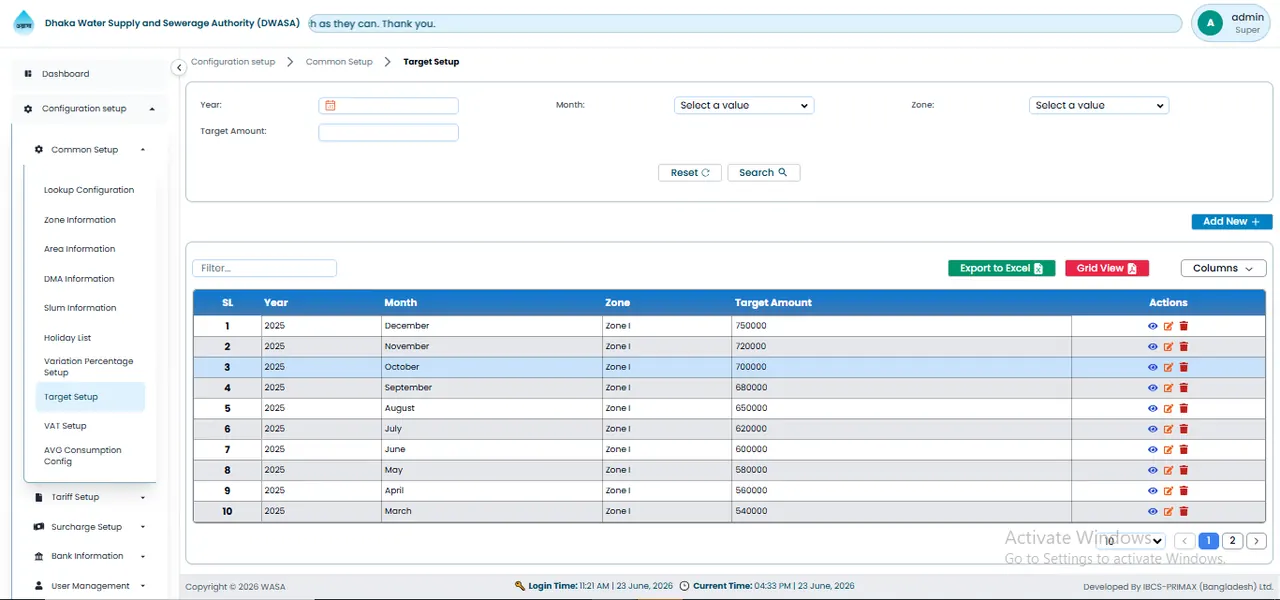Edit the May target entry
This screenshot has height=600, width=1280.
pos(1168,470)
